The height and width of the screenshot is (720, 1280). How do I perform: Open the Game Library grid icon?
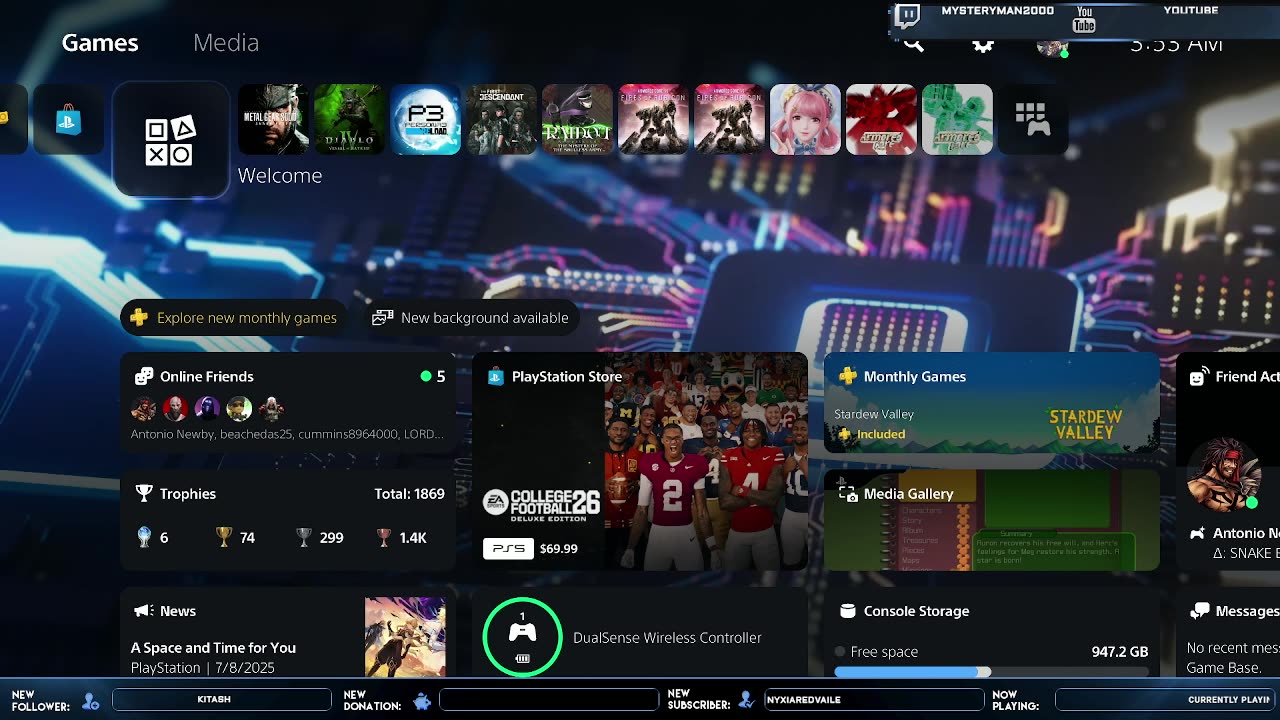[x=1033, y=120]
